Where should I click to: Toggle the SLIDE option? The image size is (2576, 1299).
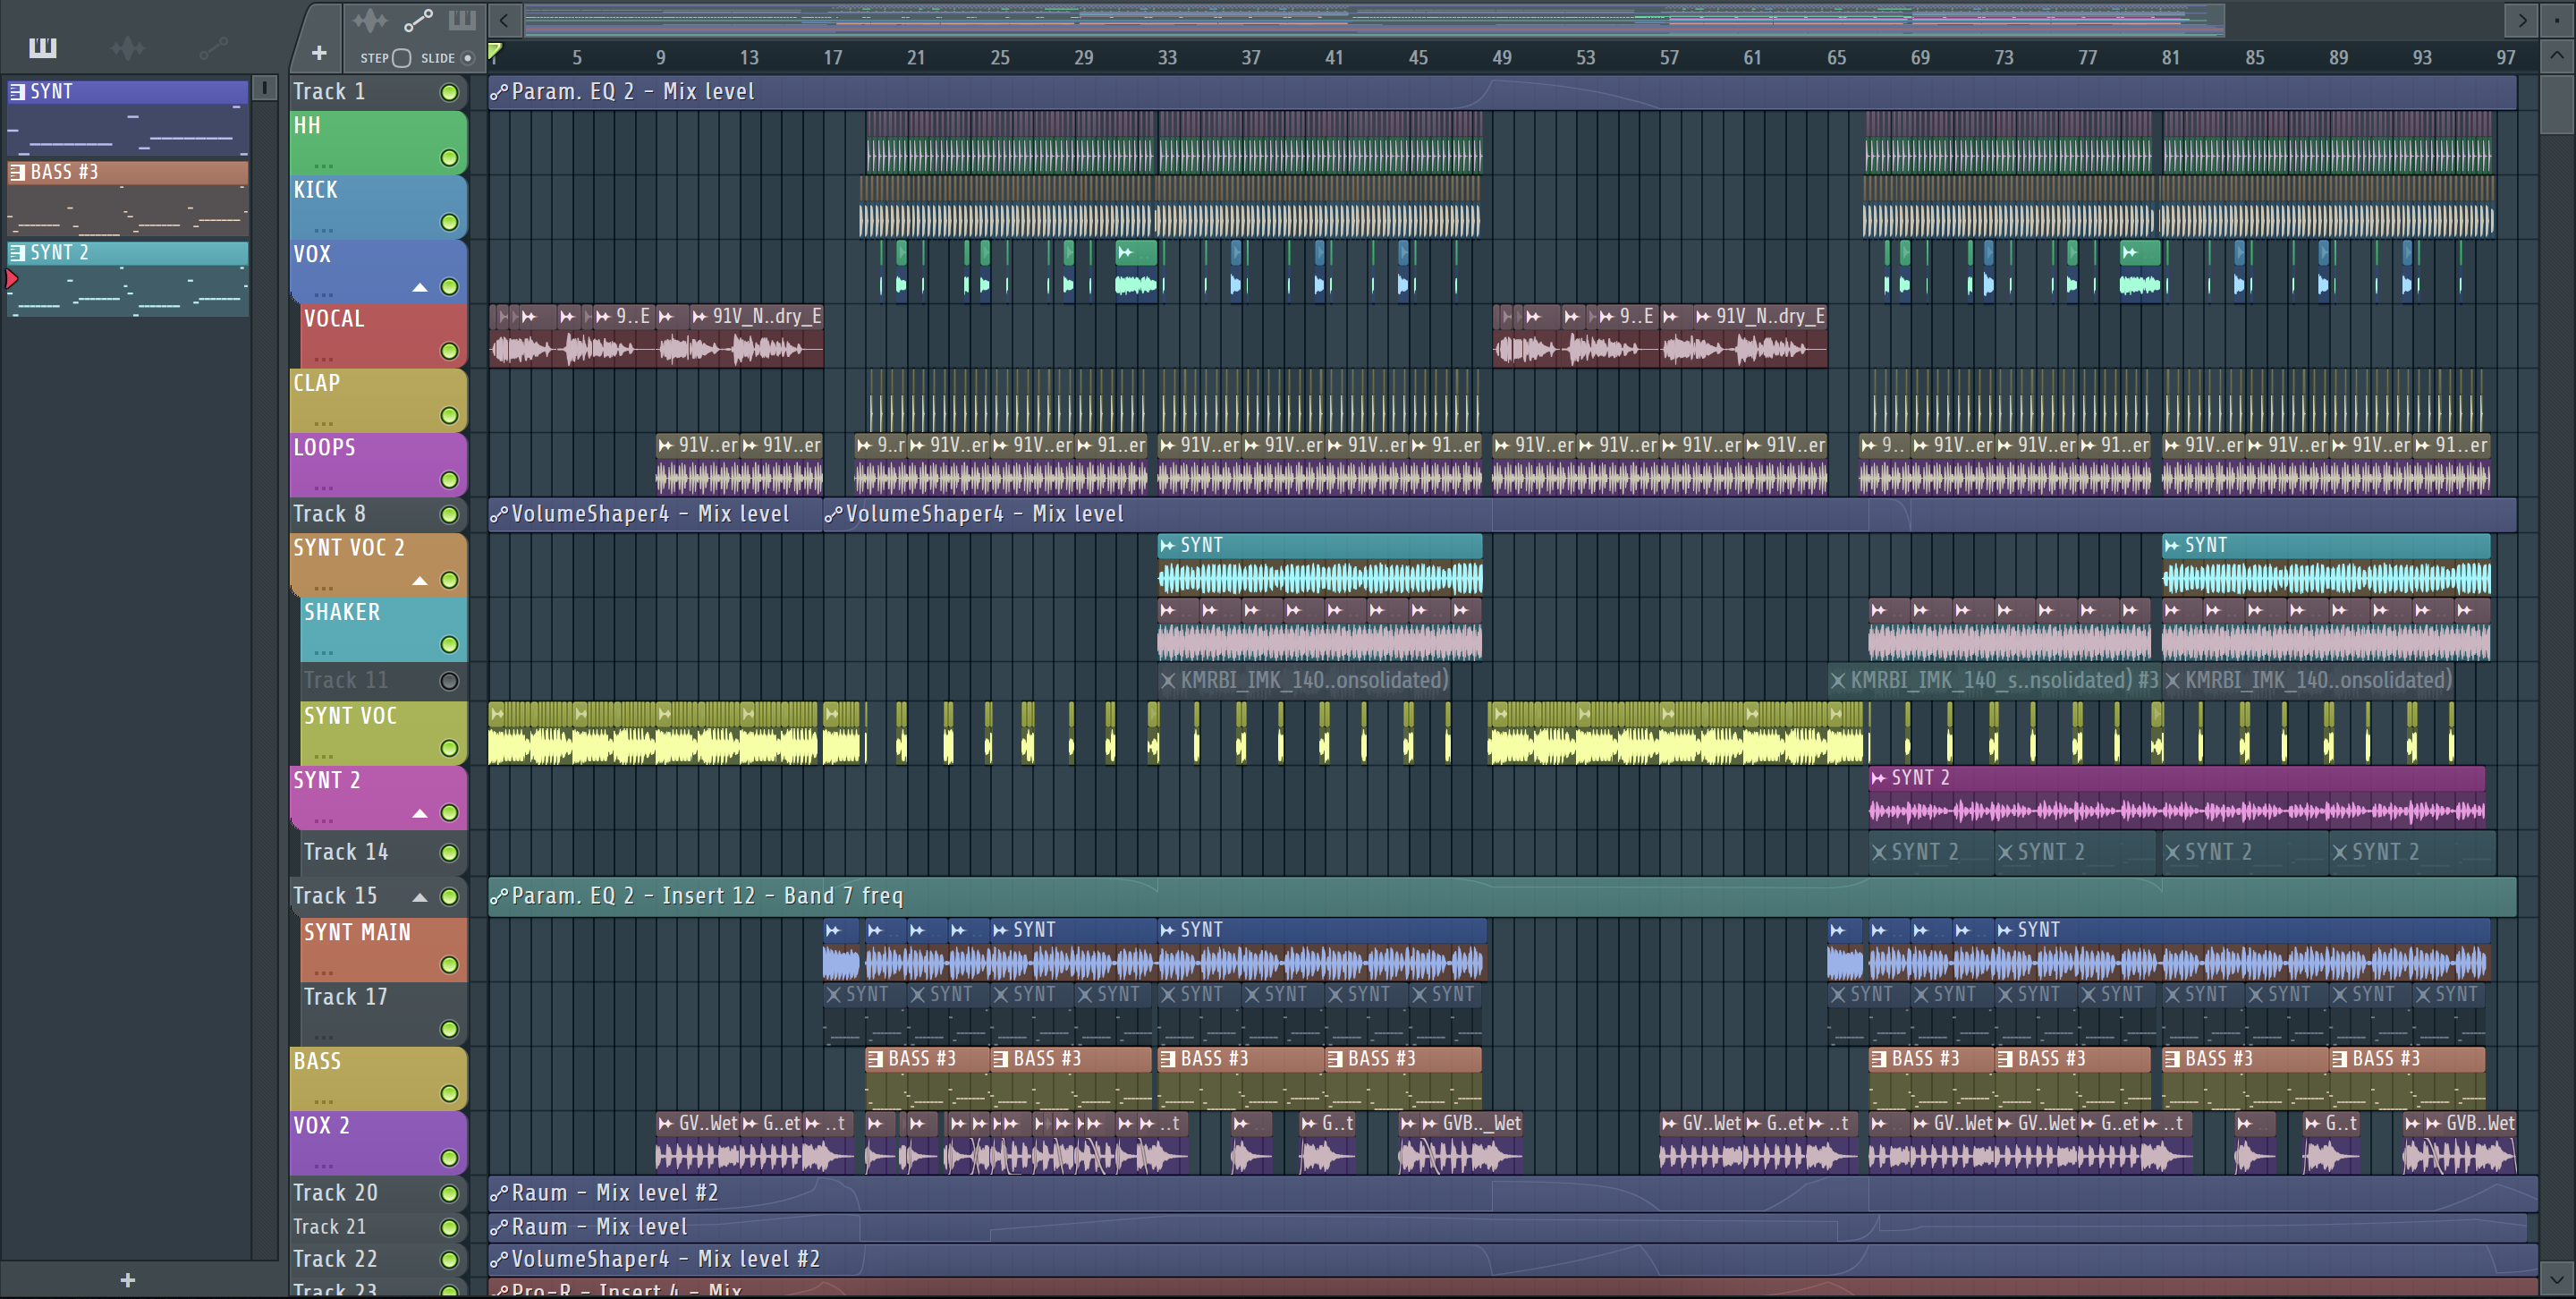click(467, 58)
